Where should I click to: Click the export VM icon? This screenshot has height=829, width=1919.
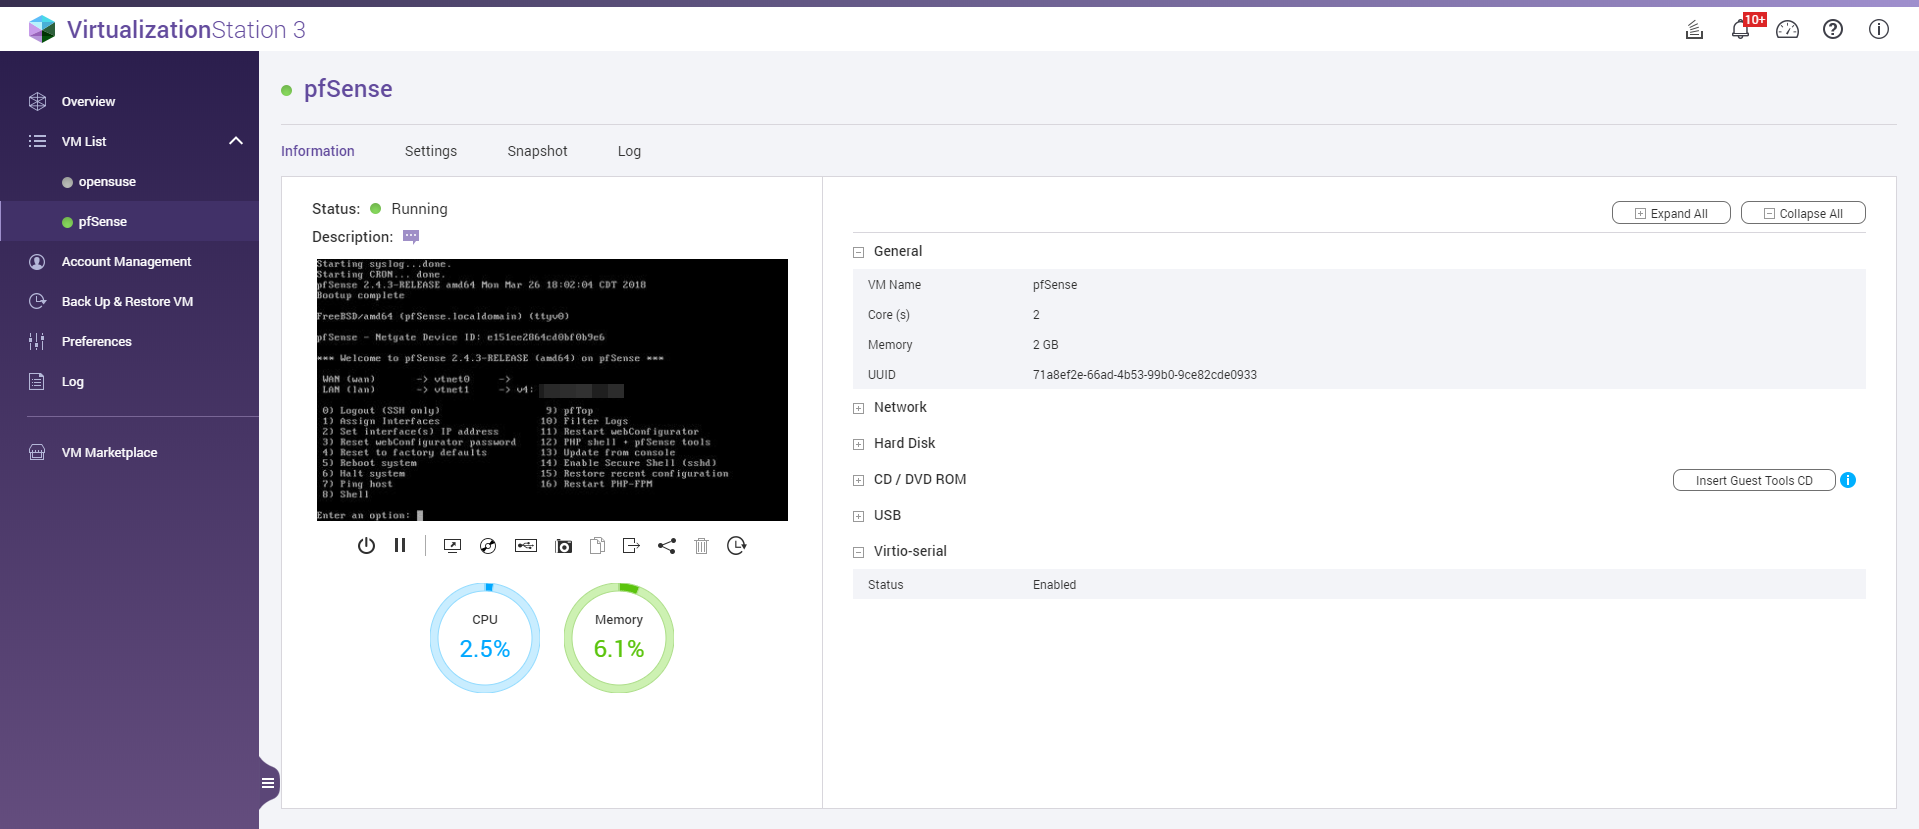pos(630,546)
